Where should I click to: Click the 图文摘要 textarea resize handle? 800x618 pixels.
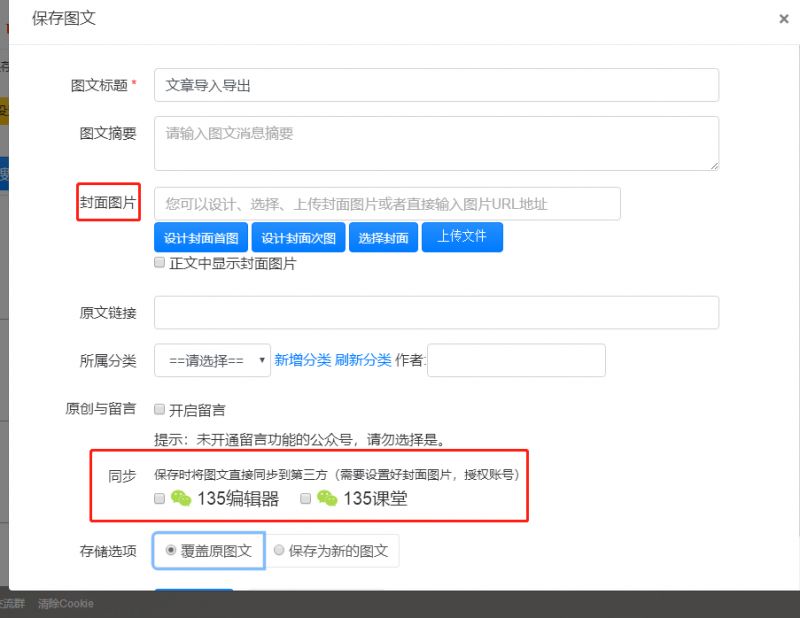[714, 165]
